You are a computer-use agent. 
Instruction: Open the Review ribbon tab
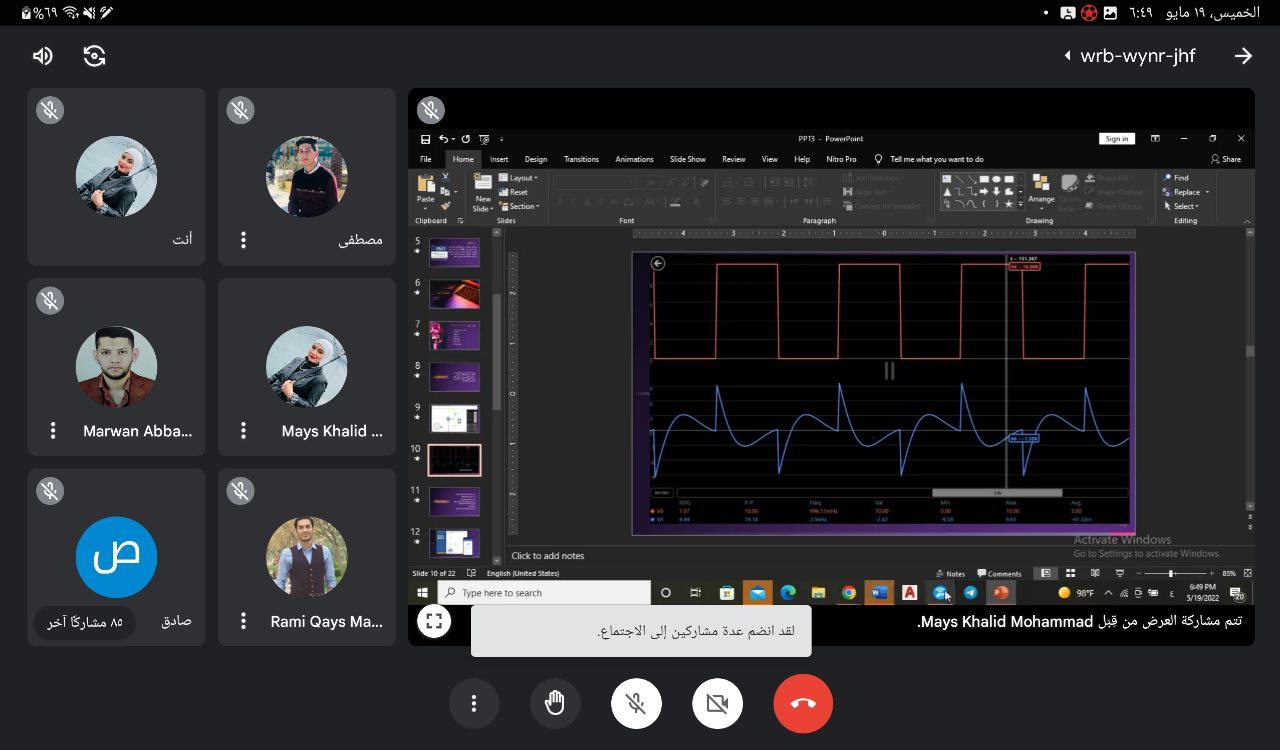pos(734,159)
